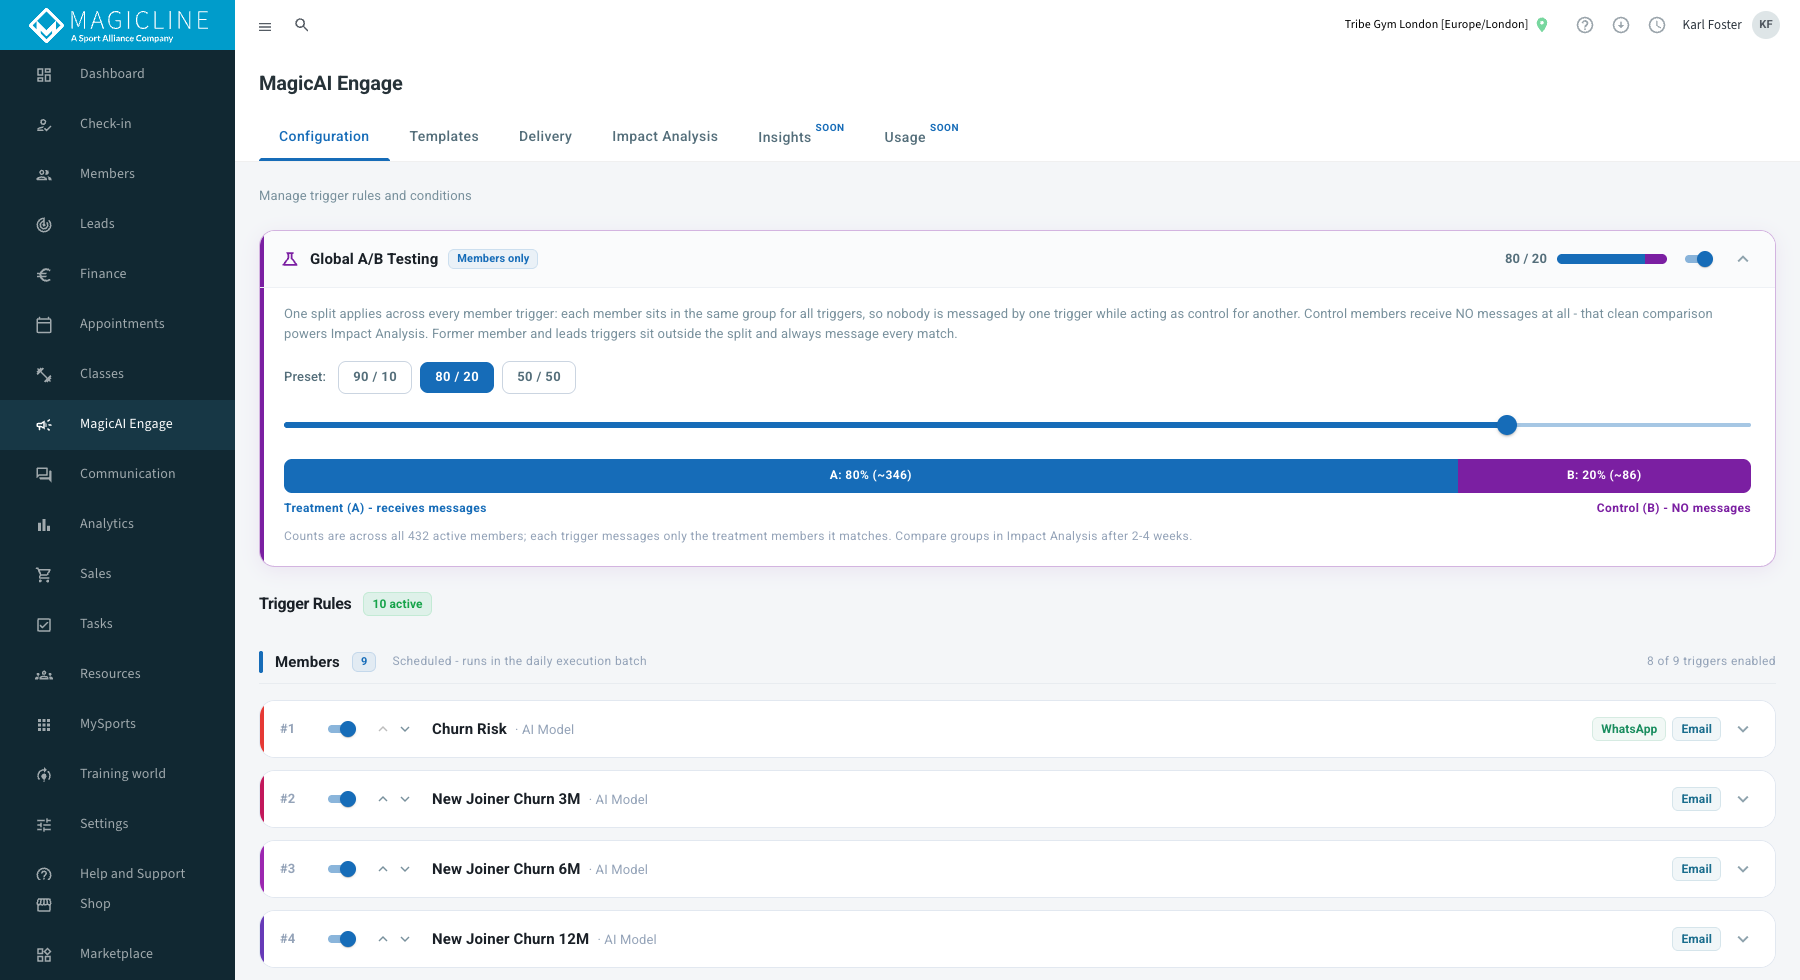
Task: Click the search magnifier icon
Action: (301, 25)
